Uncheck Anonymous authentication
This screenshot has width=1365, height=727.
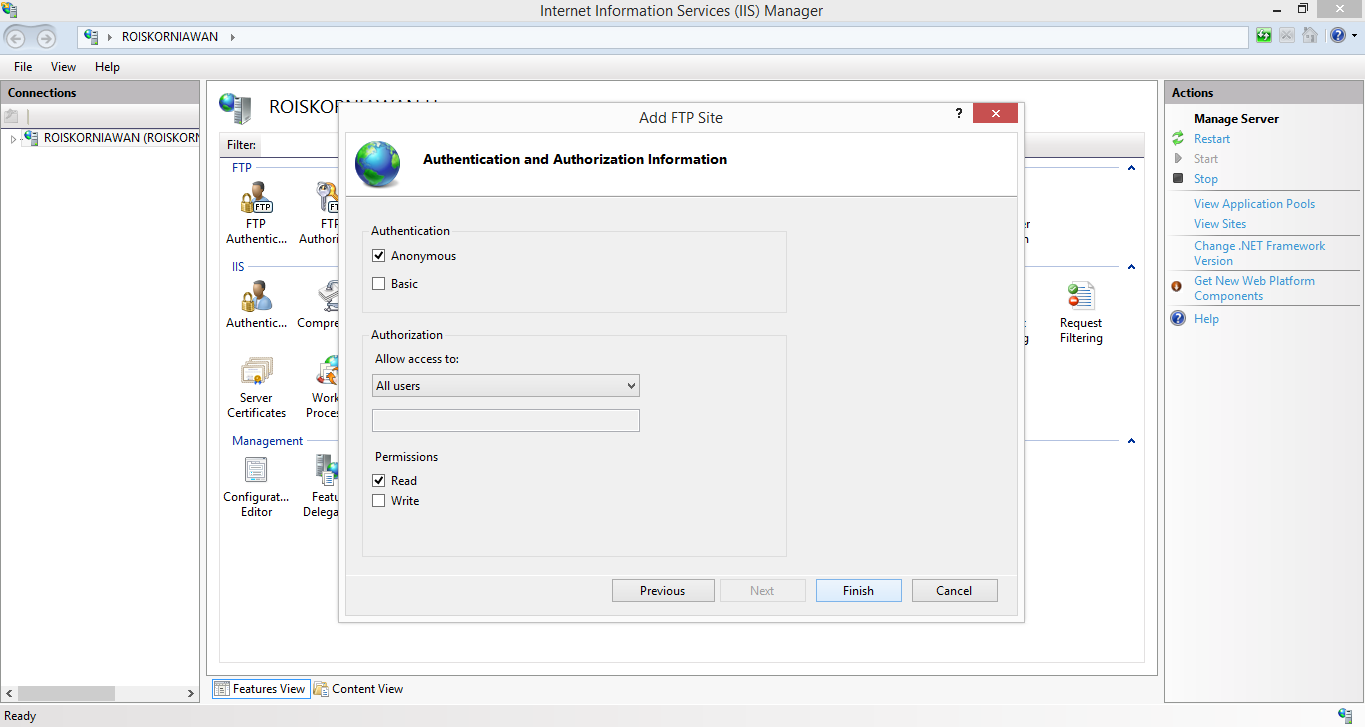(x=378, y=255)
